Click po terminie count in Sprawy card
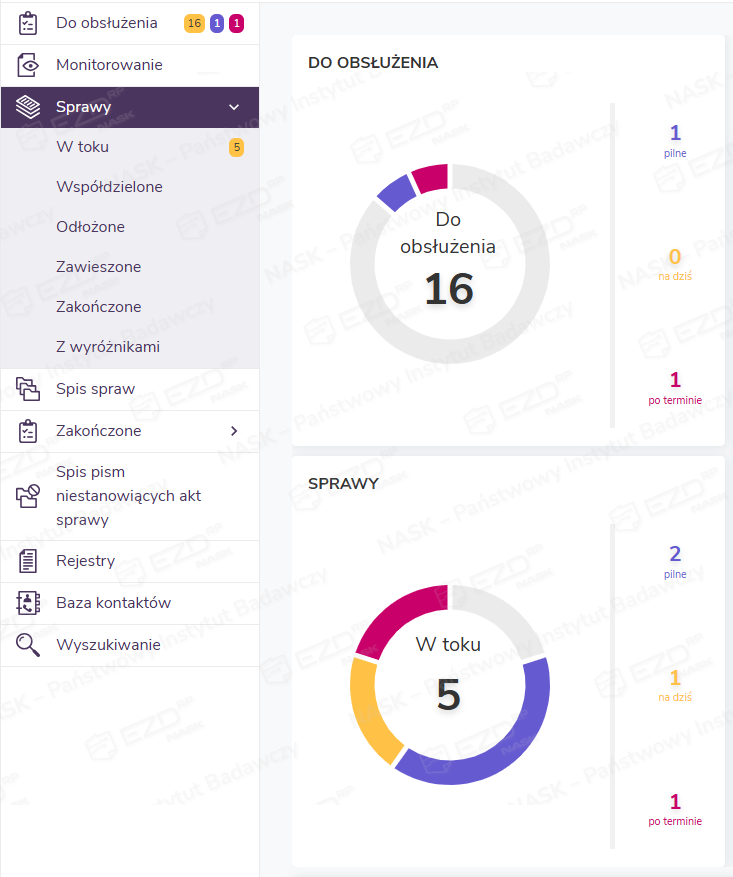The width and height of the screenshot is (733, 877). point(675,802)
